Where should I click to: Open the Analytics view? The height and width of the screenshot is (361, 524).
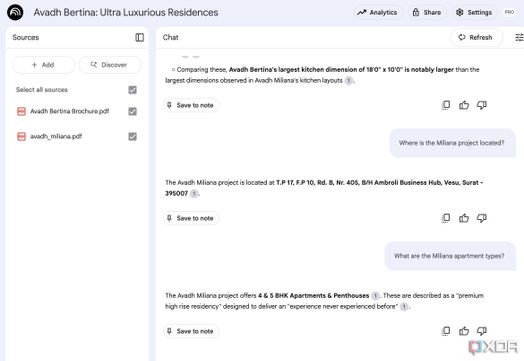click(x=377, y=12)
